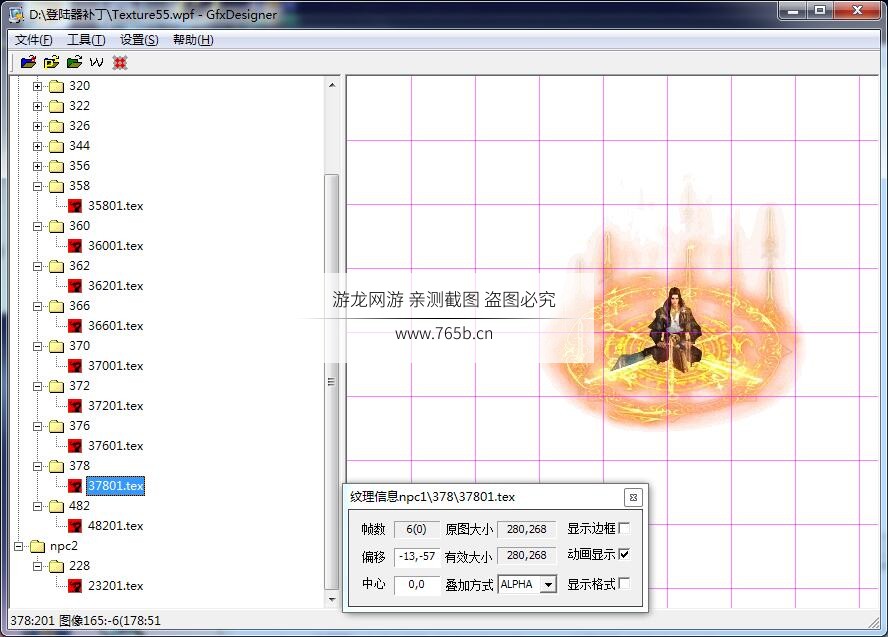Click the 帧数 field showing 6(0)

[x=417, y=529]
